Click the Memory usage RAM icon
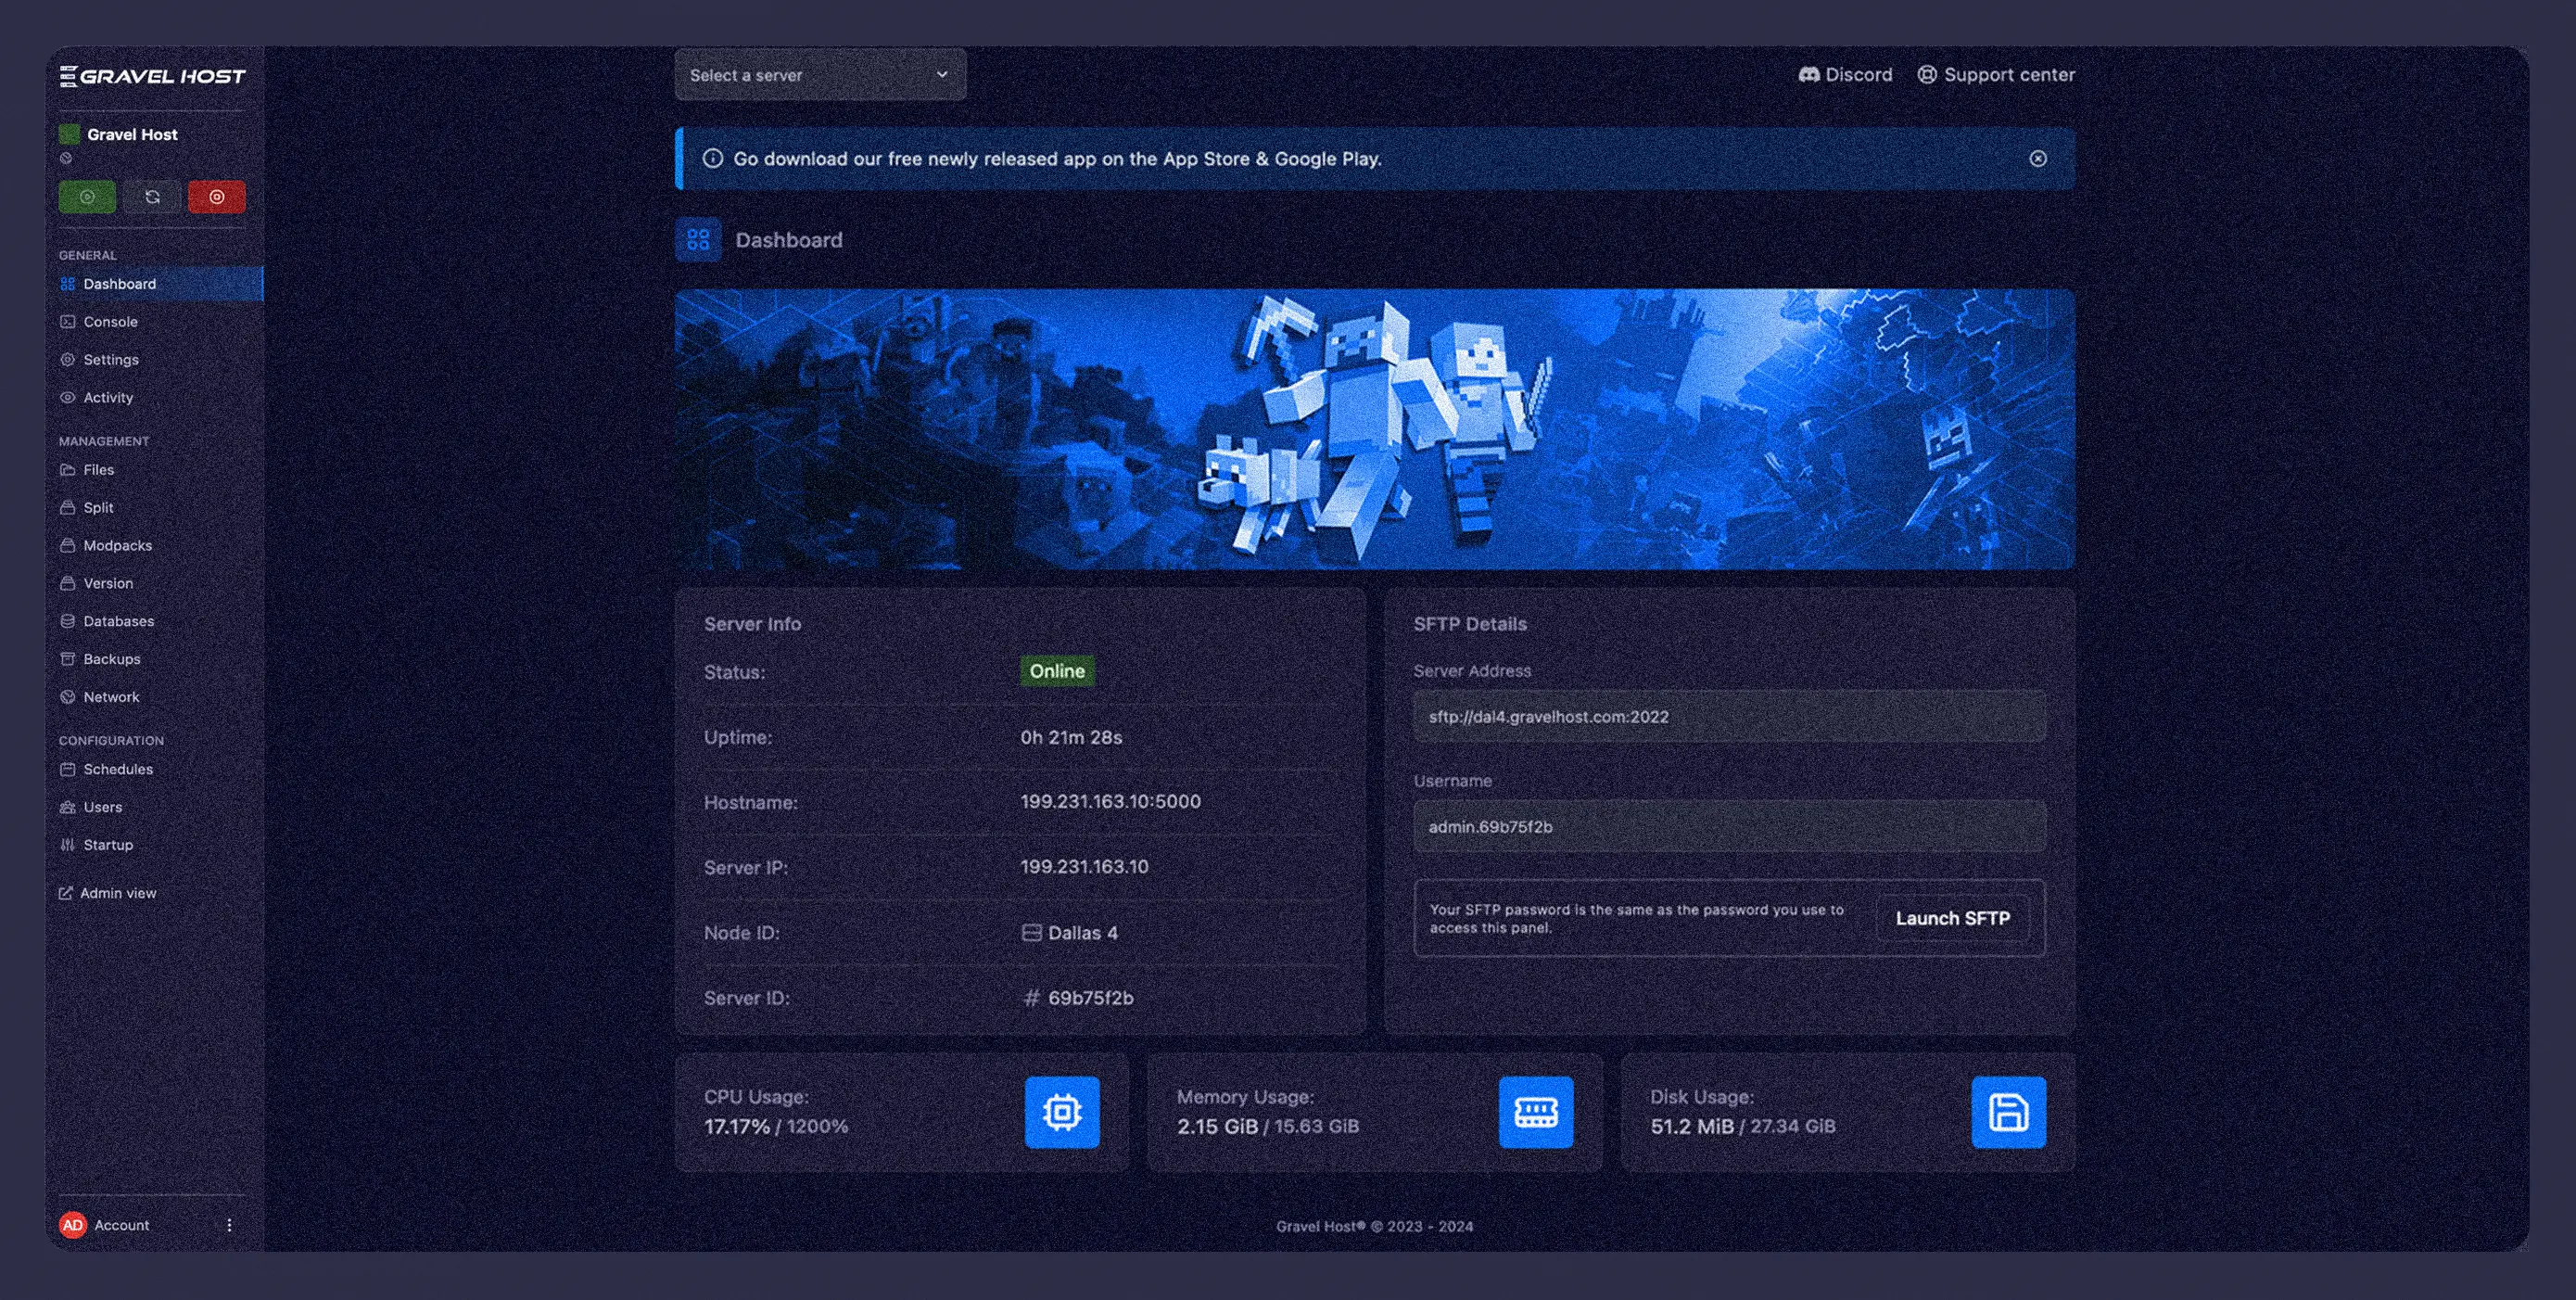 point(1536,1112)
